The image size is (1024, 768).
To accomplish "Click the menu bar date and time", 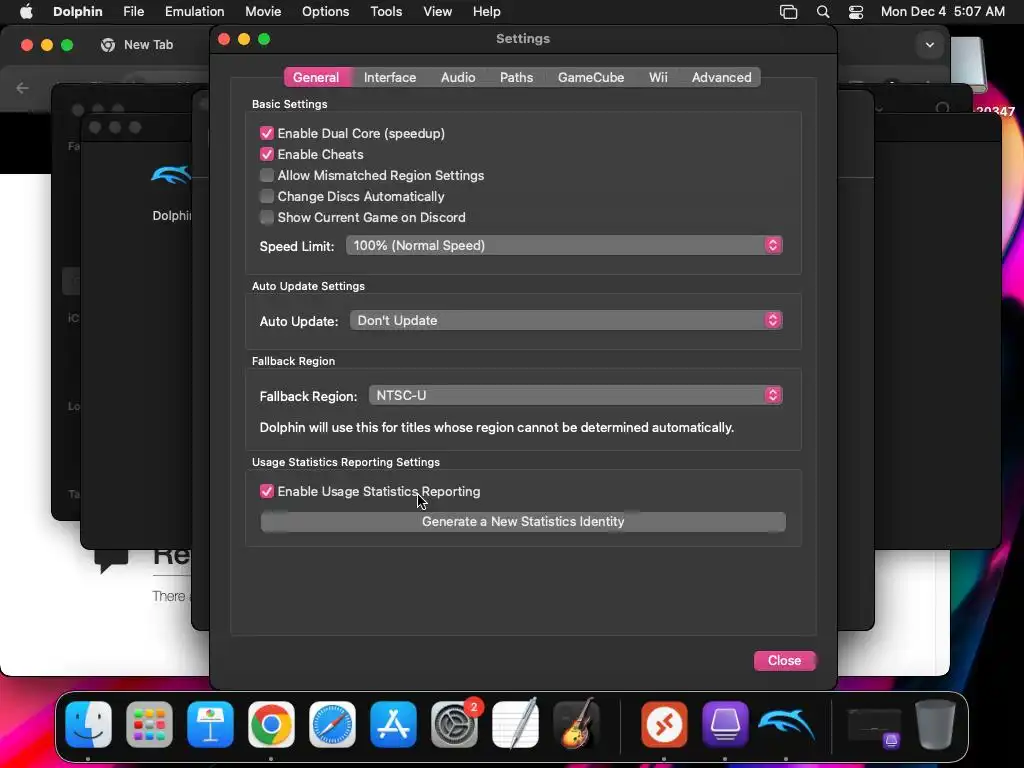I will [x=942, y=12].
